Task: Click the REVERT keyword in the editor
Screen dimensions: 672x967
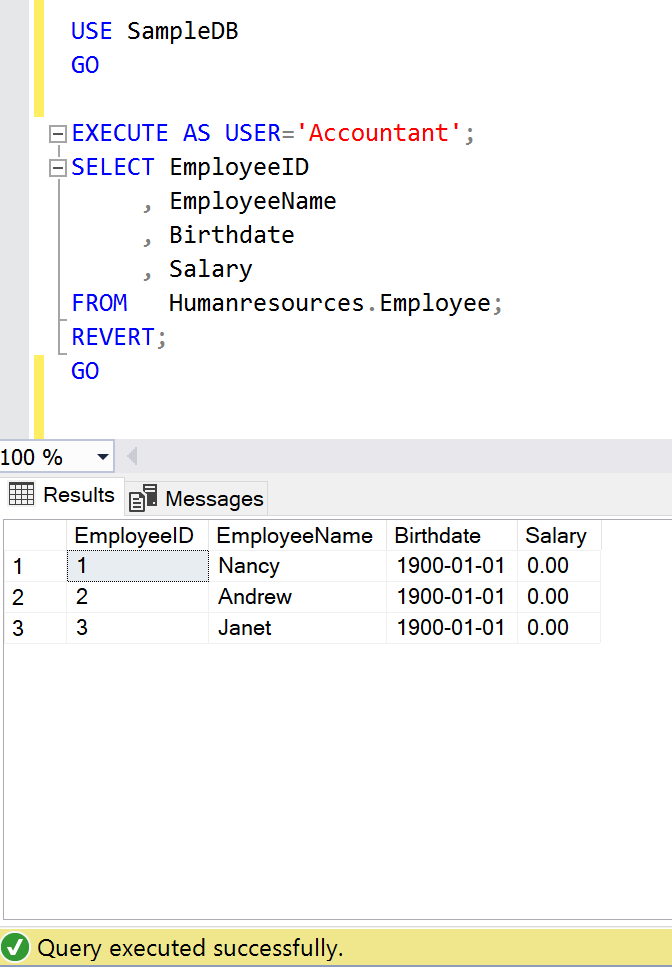Action: click(x=113, y=338)
